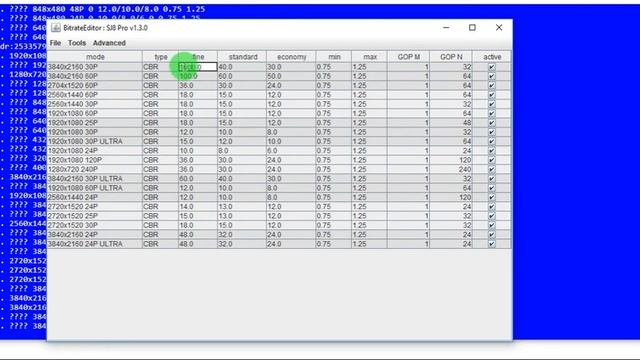Screen dimensions: 640x360
Task: Select the 1920x1080 60P ULTRA mode cell
Action: coord(95,188)
